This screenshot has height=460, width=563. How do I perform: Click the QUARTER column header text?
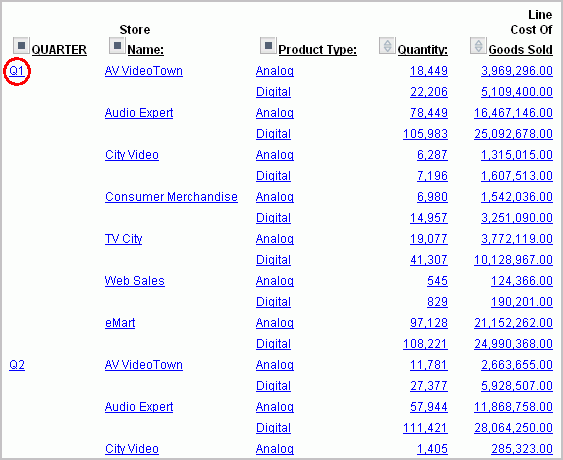click(59, 50)
